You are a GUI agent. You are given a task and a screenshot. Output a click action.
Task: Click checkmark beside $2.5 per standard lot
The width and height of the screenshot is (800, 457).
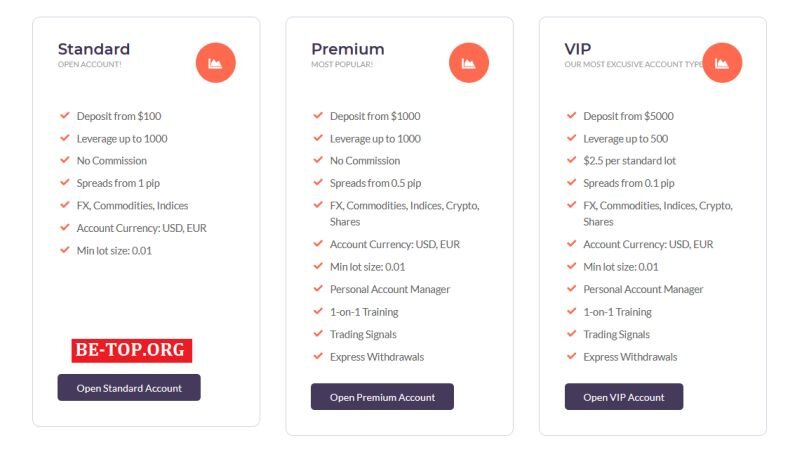pyautogui.click(x=571, y=160)
